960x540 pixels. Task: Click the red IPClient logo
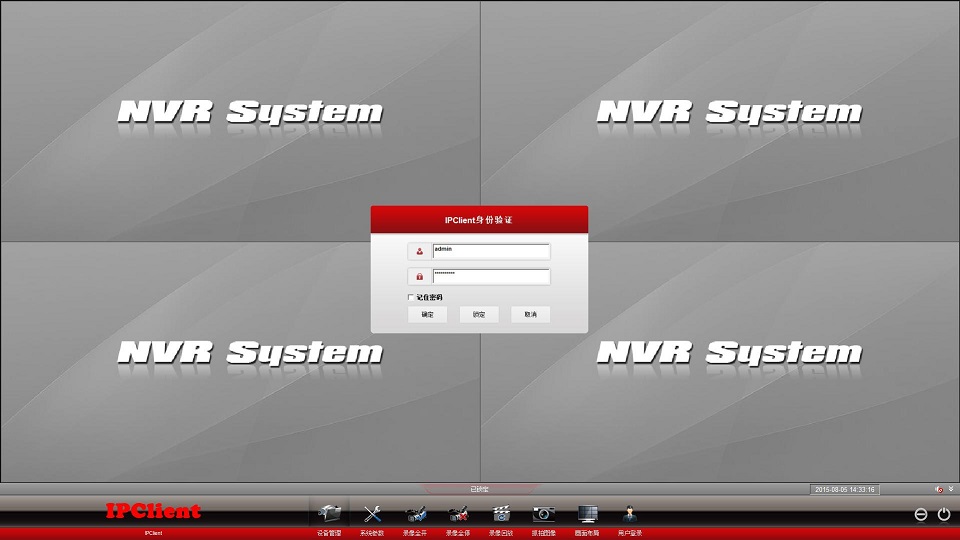click(153, 511)
